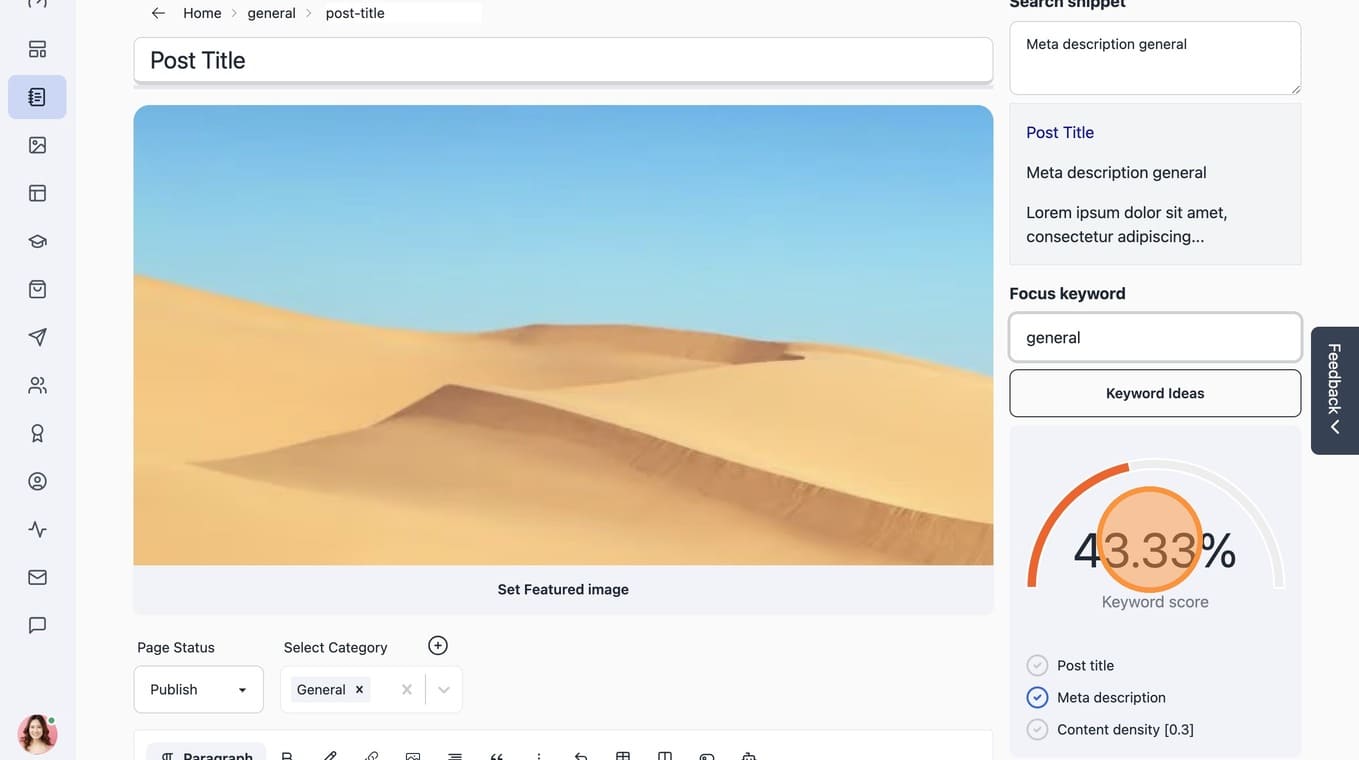Open the Paragraph style dropdown
The height and width of the screenshot is (760, 1359).
[206, 753]
